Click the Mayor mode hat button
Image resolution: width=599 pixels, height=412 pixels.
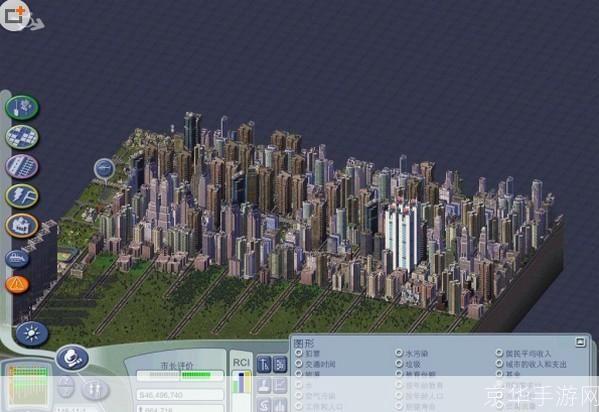pyautogui.click(x=72, y=358)
